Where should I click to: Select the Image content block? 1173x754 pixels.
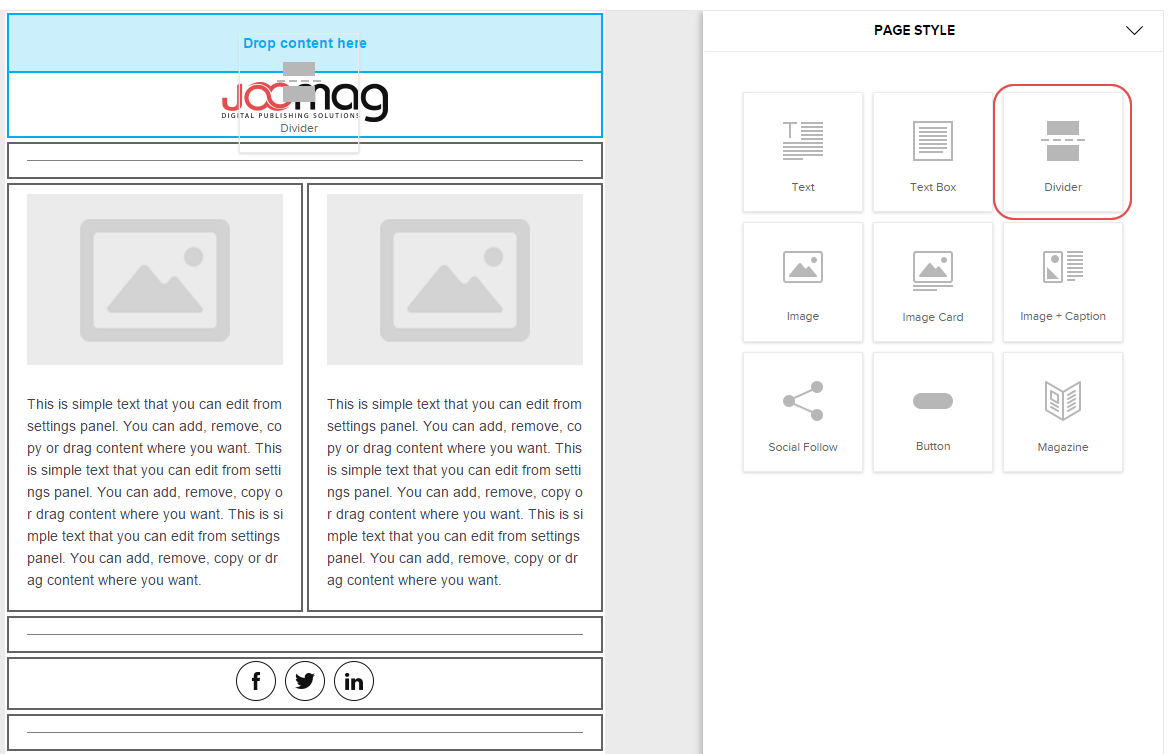pos(802,282)
